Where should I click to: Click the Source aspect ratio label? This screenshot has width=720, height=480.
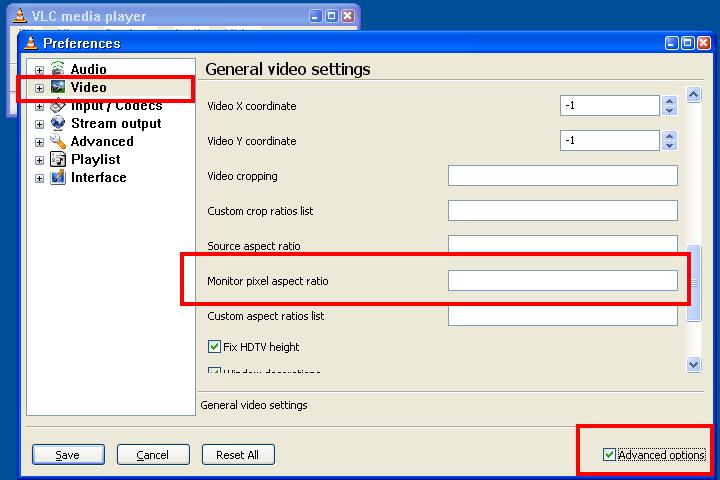coord(253,246)
